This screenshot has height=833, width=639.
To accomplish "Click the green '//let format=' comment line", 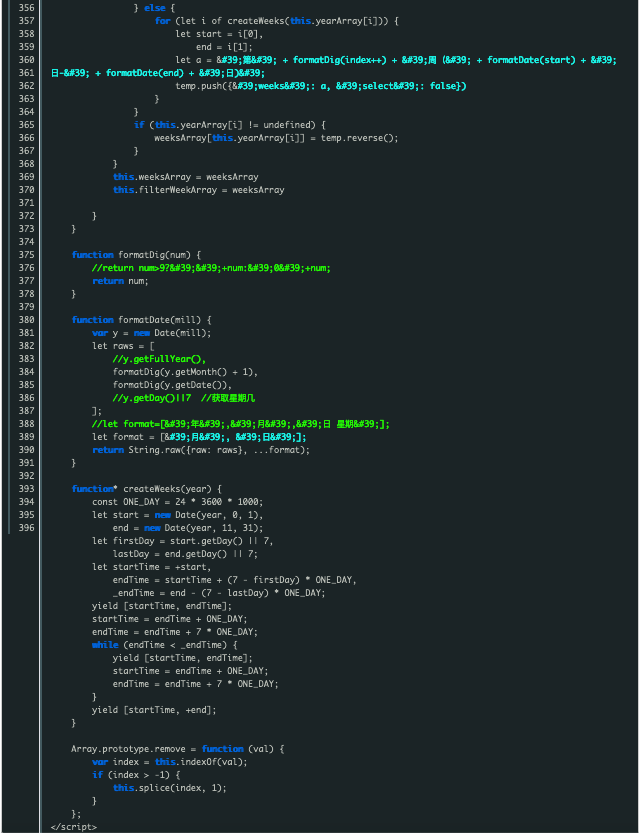I will [241, 424].
